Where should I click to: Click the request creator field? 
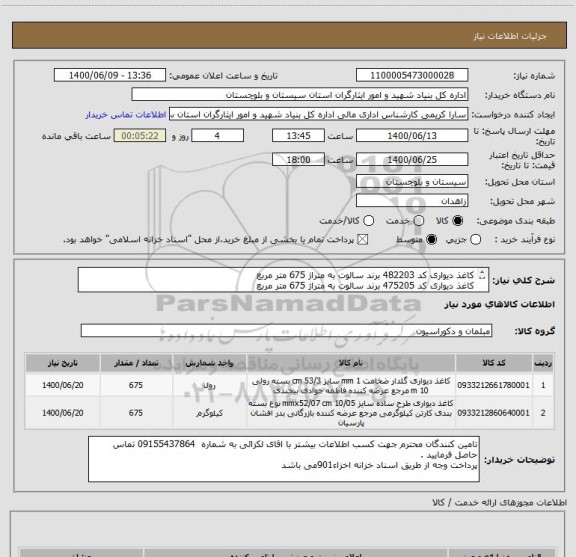click(x=318, y=114)
